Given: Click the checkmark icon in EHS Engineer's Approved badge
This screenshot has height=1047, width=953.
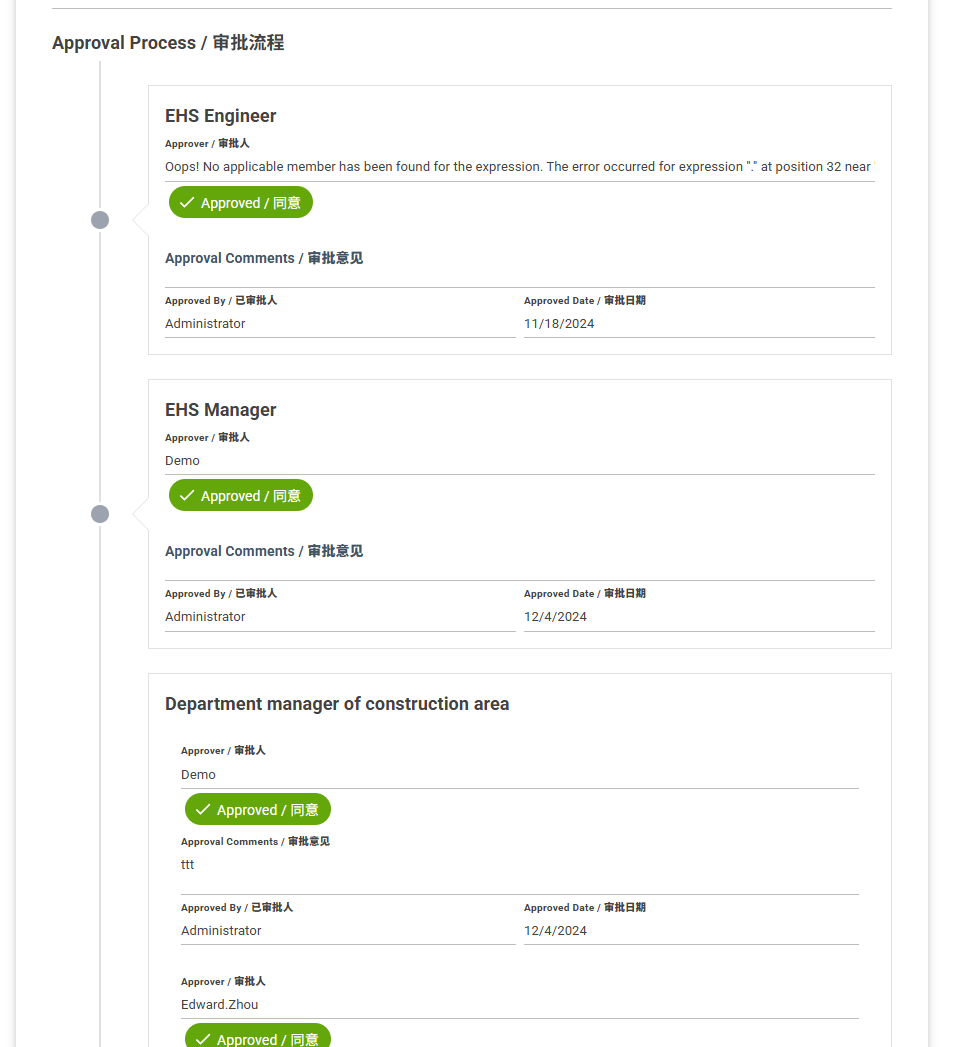Looking at the screenshot, I should click(x=186, y=203).
